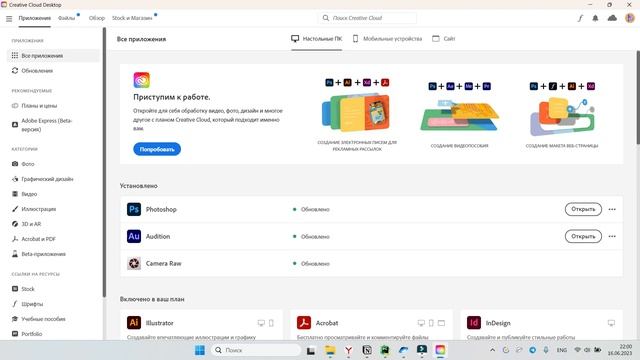640x360 pixels.
Task: Go to the Обзор tab
Action: click(x=97, y=18)
